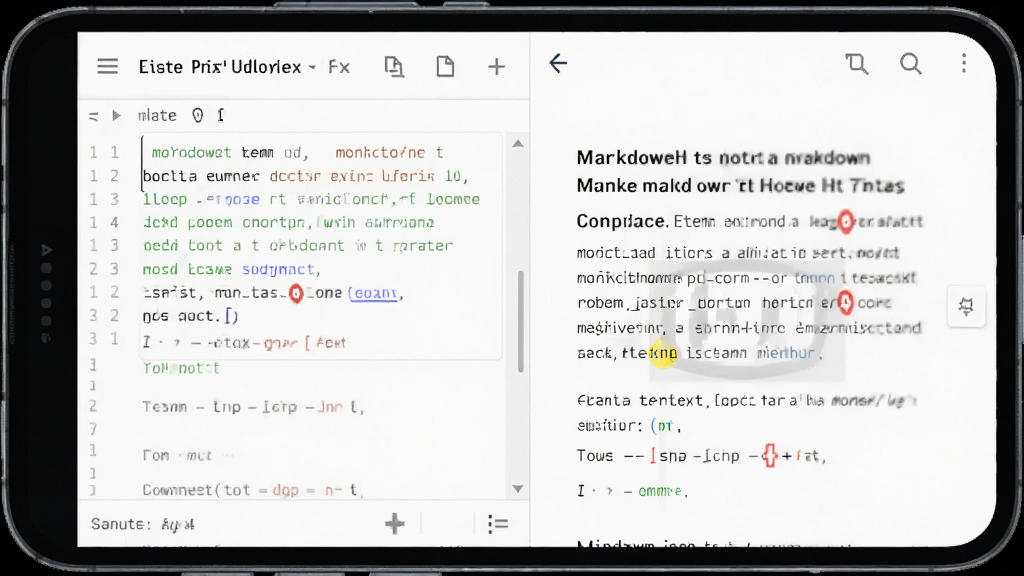Viewport: 1024px width, 576px height.
Task: Add a new item with the top plus icon
Action: tap(496, 67)
